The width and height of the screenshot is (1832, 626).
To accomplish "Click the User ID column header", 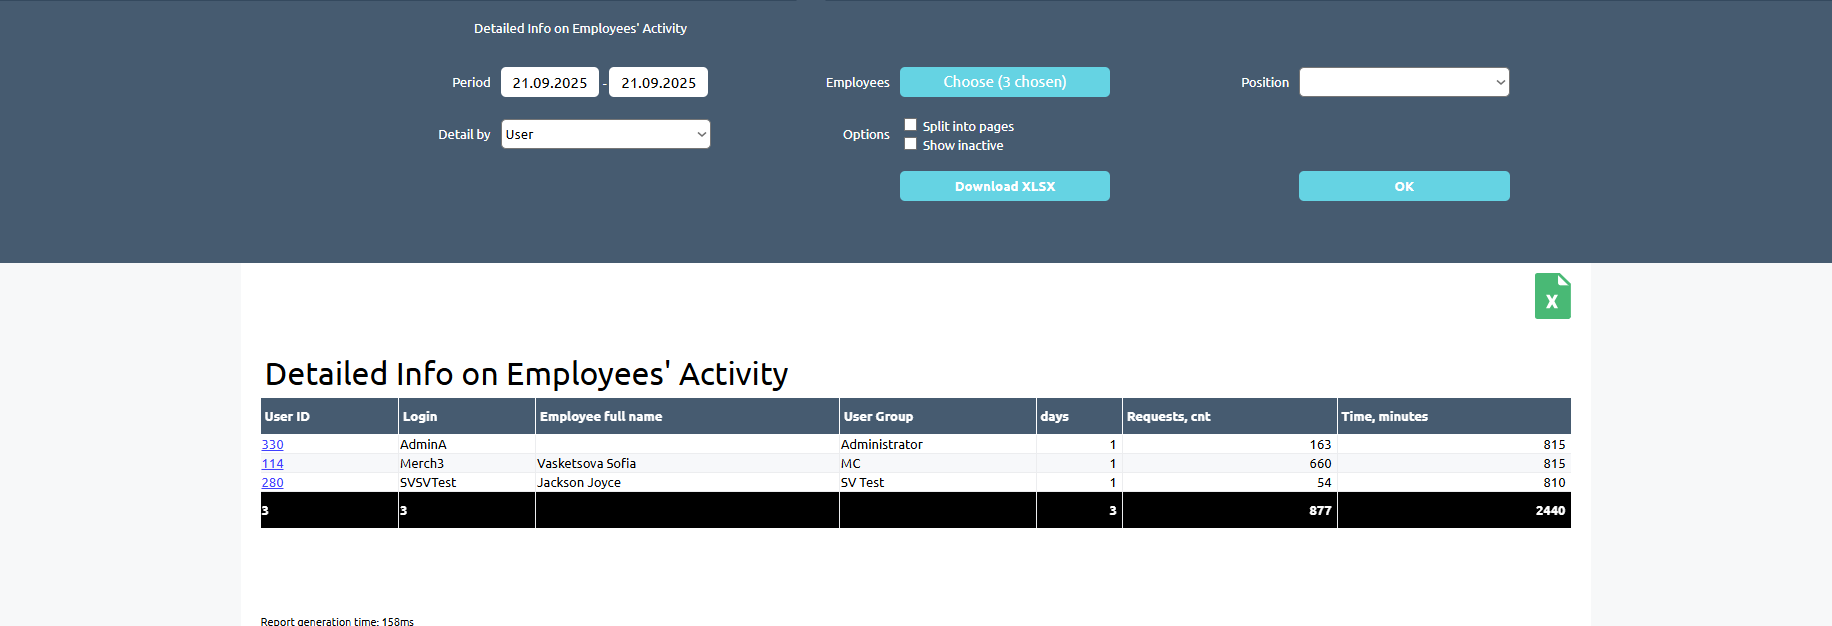I will pyautogui.click(x=287, y=417).
